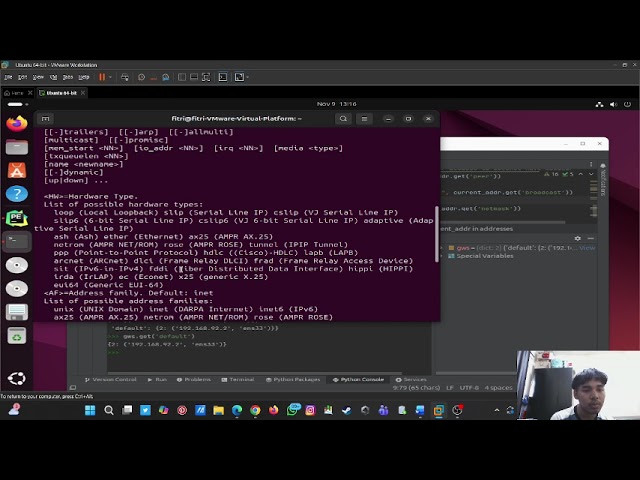Open the Services tool window in PyCharm
This screenshot has width=640, height=480.
click(411, 380)
